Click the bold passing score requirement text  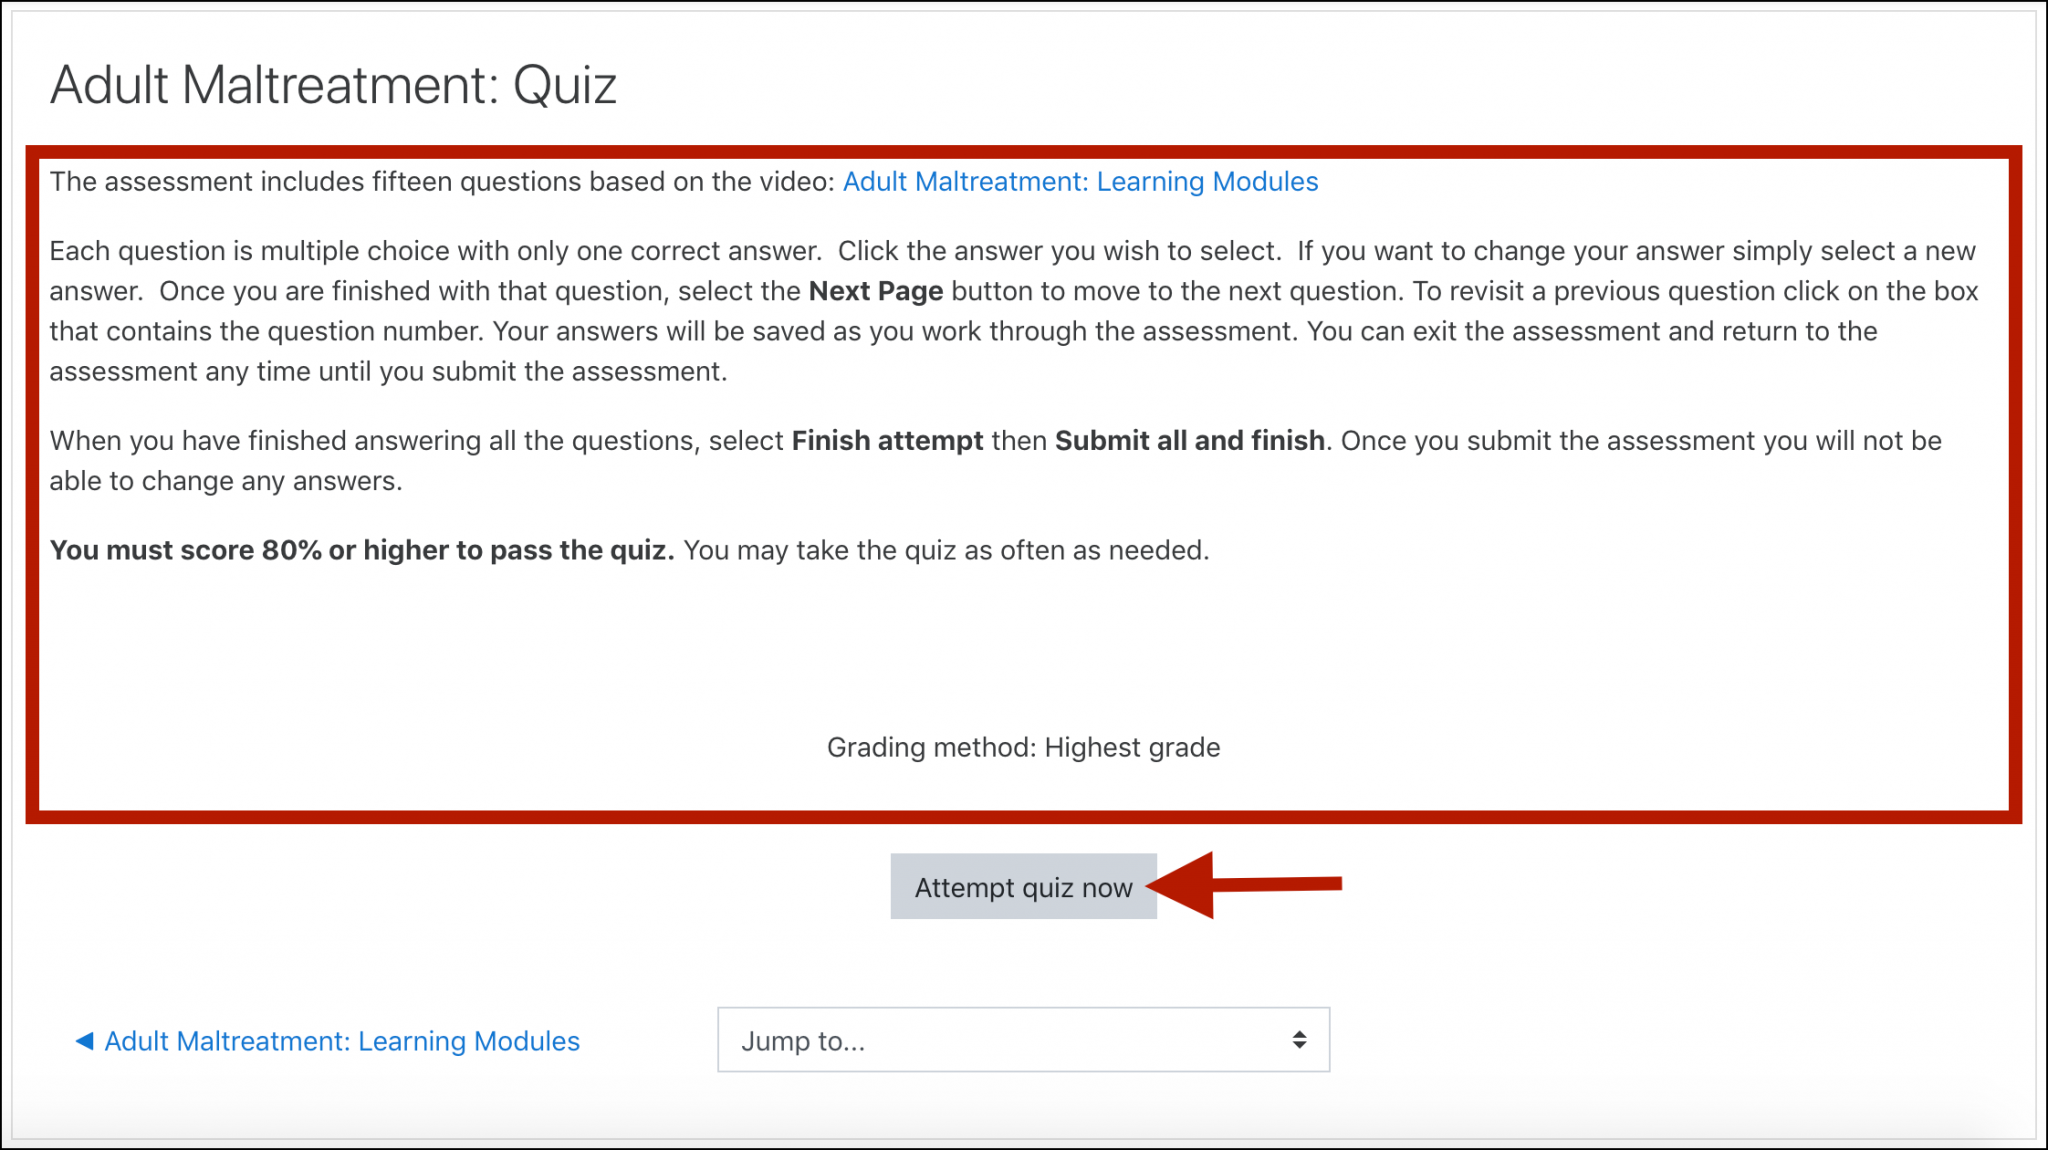pos(364,549)
